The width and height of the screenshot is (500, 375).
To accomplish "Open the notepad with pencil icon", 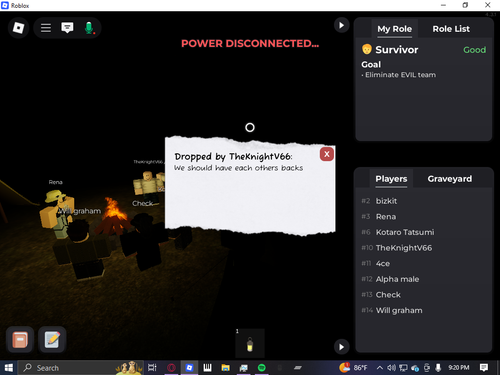I will coord(52,340).
